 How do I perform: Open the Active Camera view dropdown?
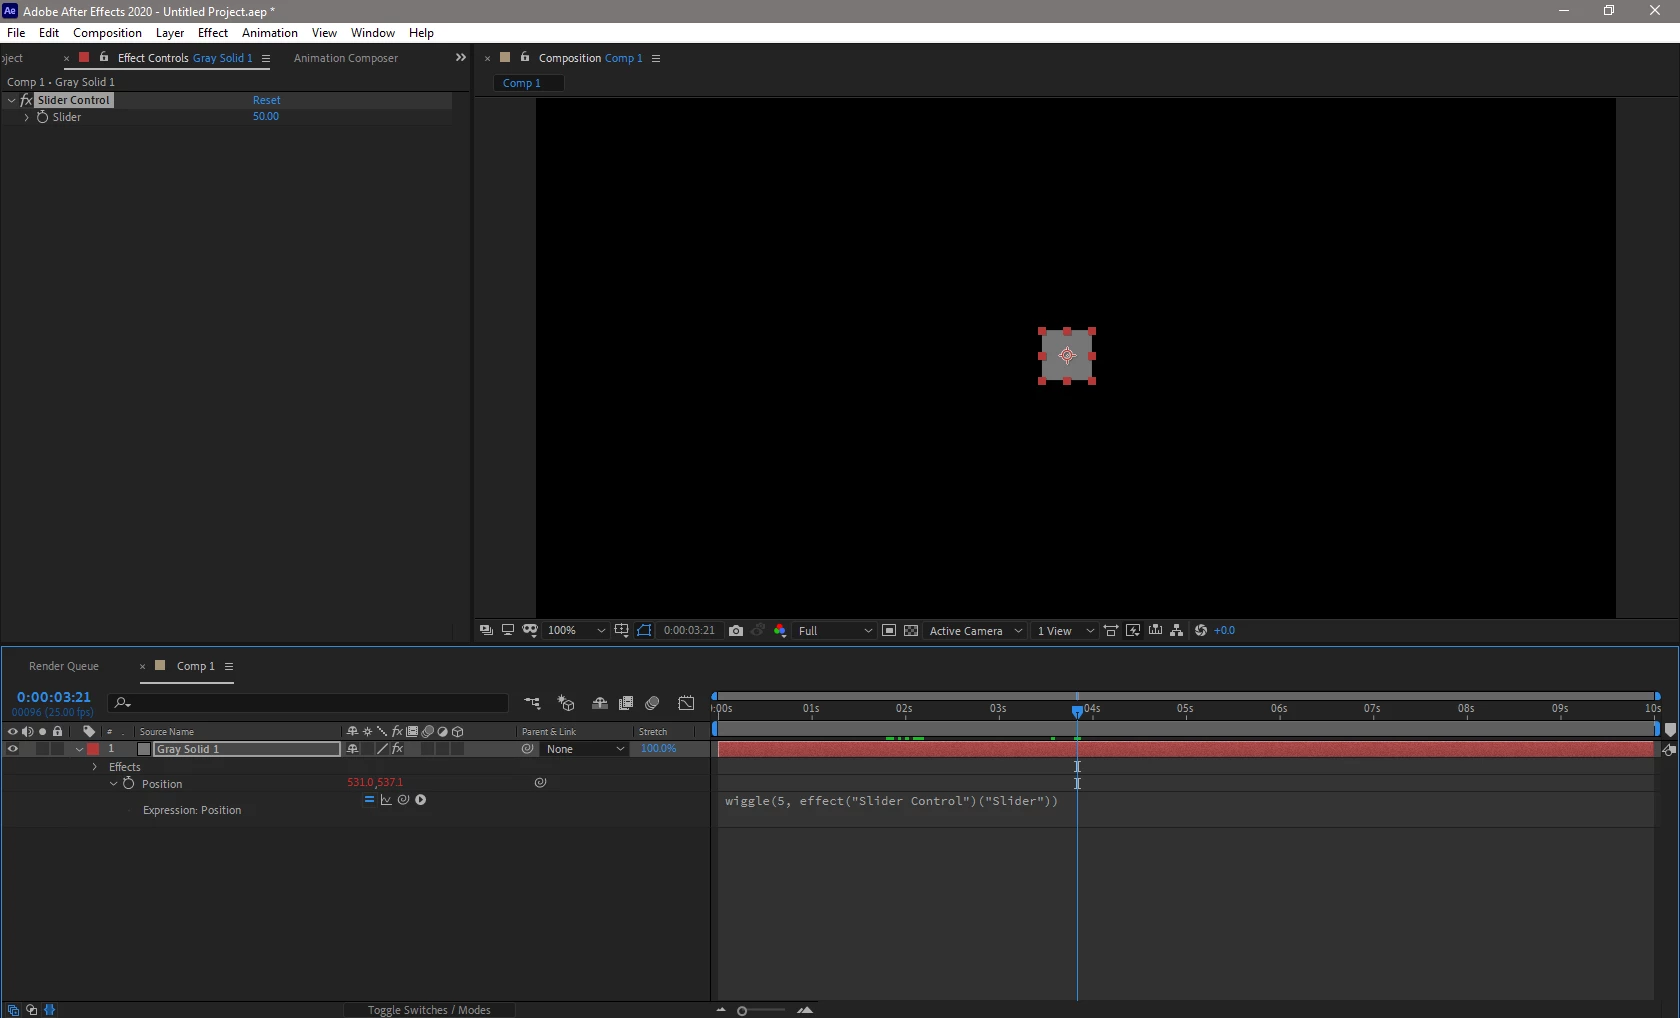click(975, 631)
